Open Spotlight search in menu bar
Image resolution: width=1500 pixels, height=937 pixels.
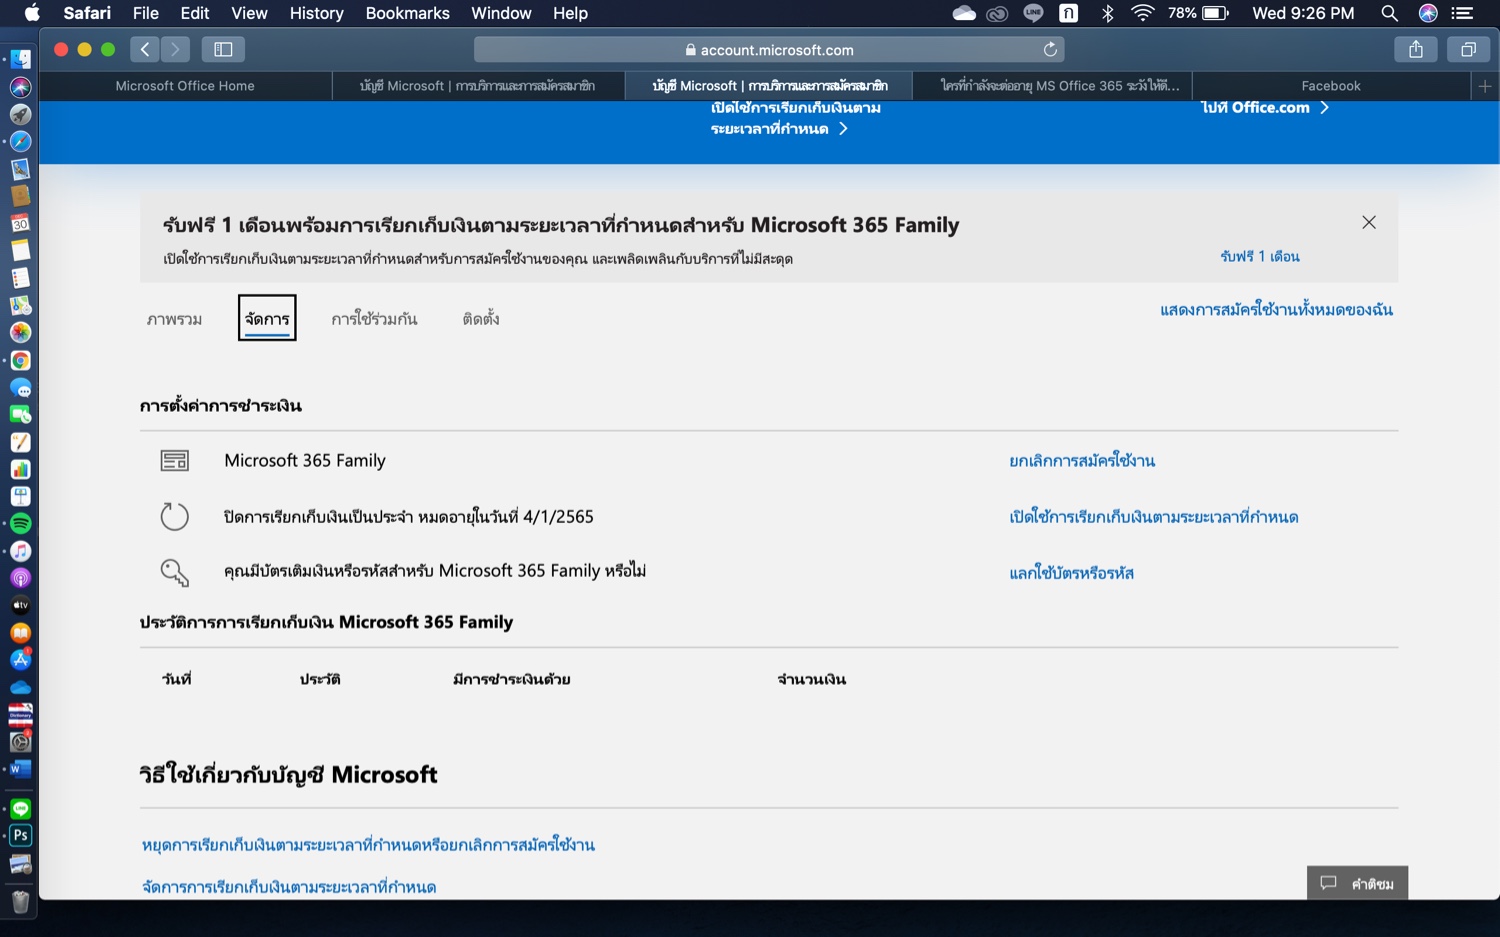tap(1389, 13)
